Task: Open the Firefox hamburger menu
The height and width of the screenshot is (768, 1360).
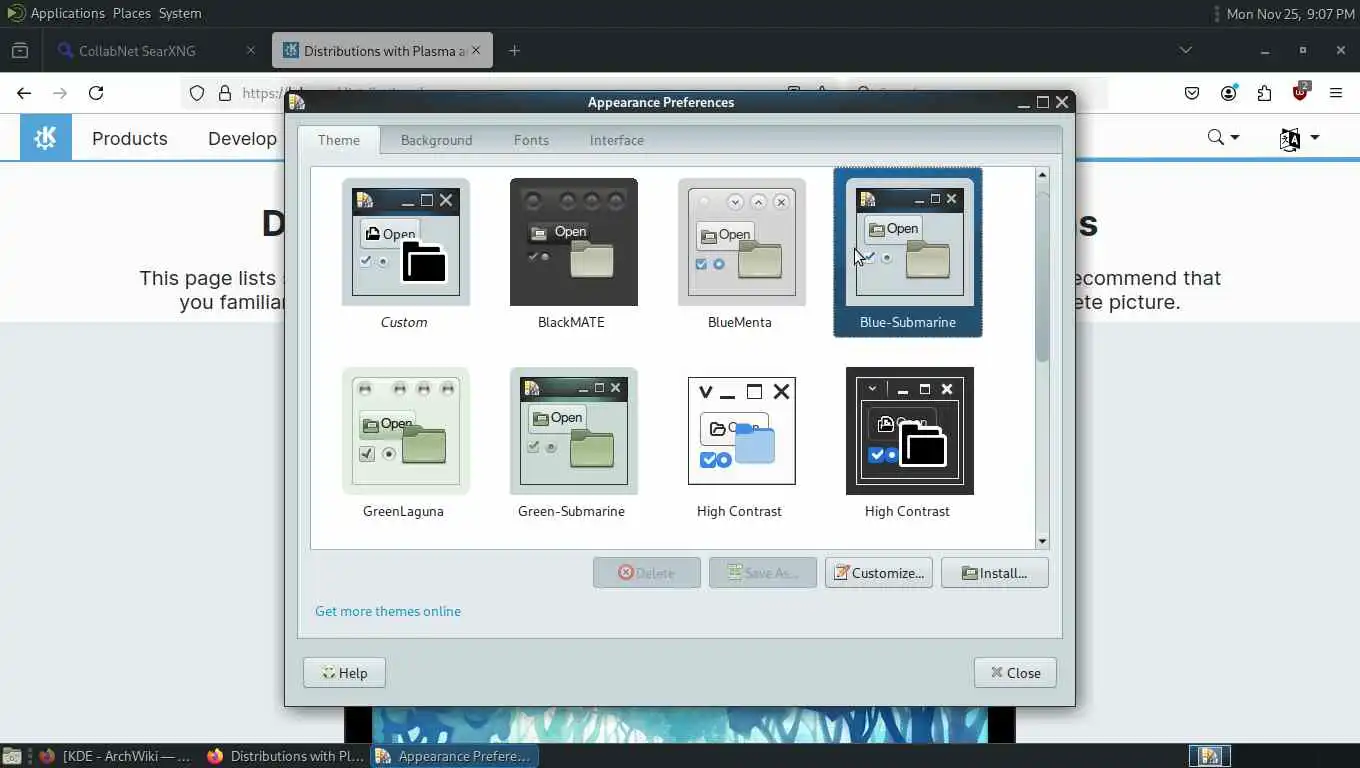Action: 1336,93
